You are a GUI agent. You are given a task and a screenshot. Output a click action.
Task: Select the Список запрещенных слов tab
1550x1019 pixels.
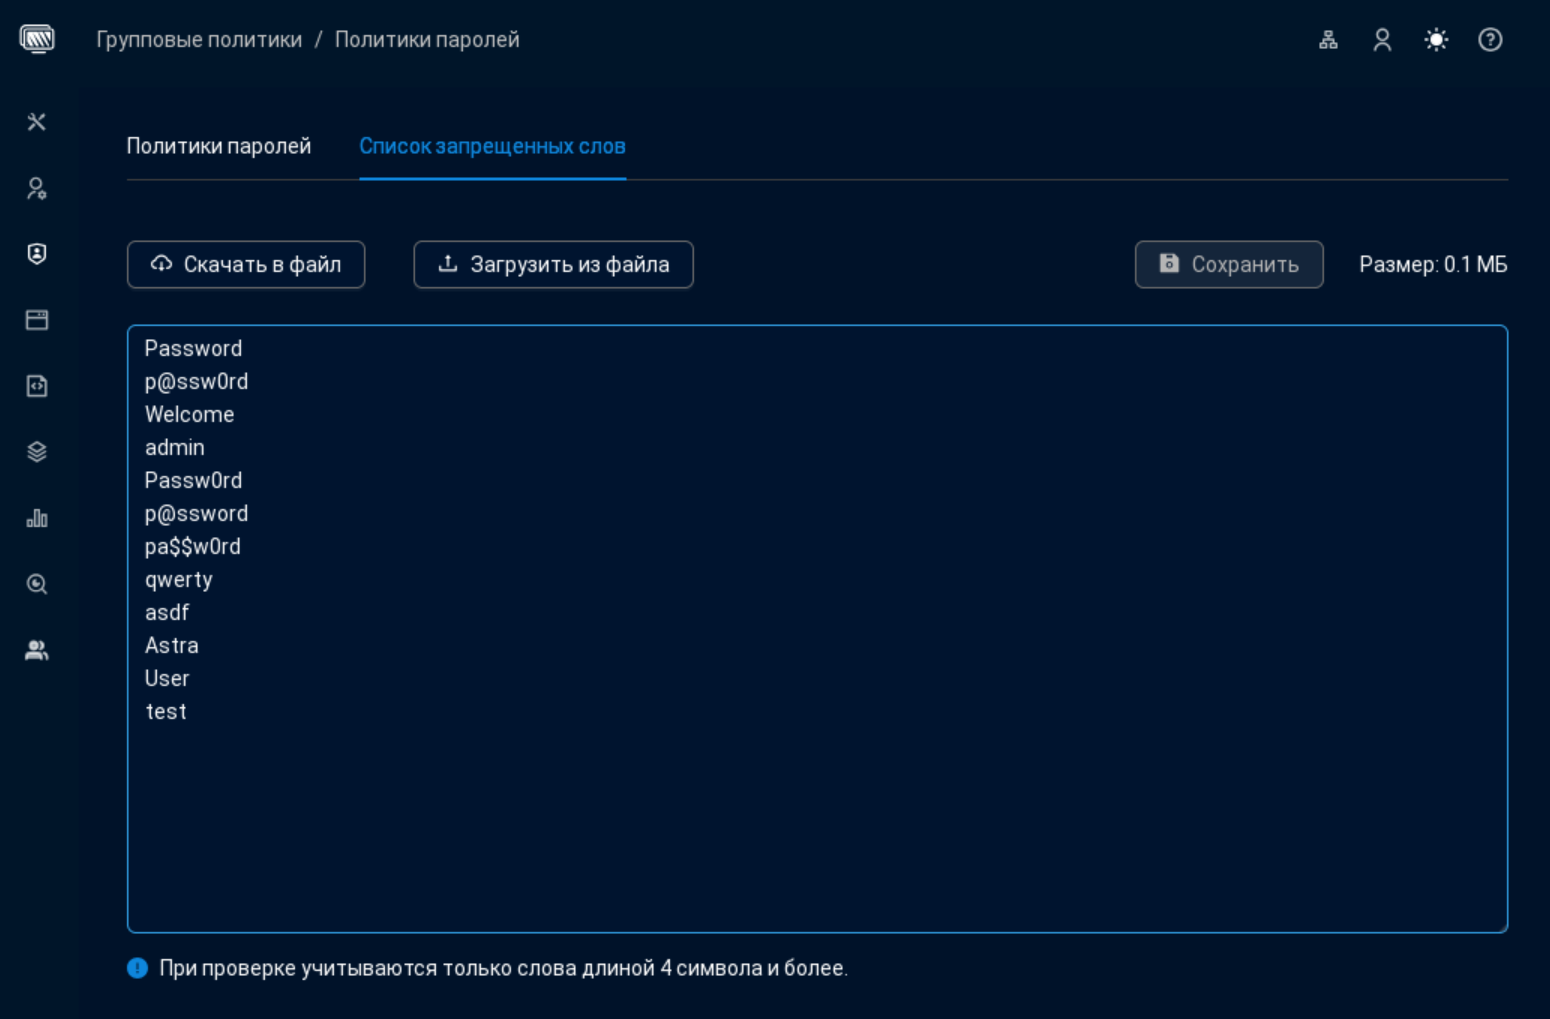492,146
